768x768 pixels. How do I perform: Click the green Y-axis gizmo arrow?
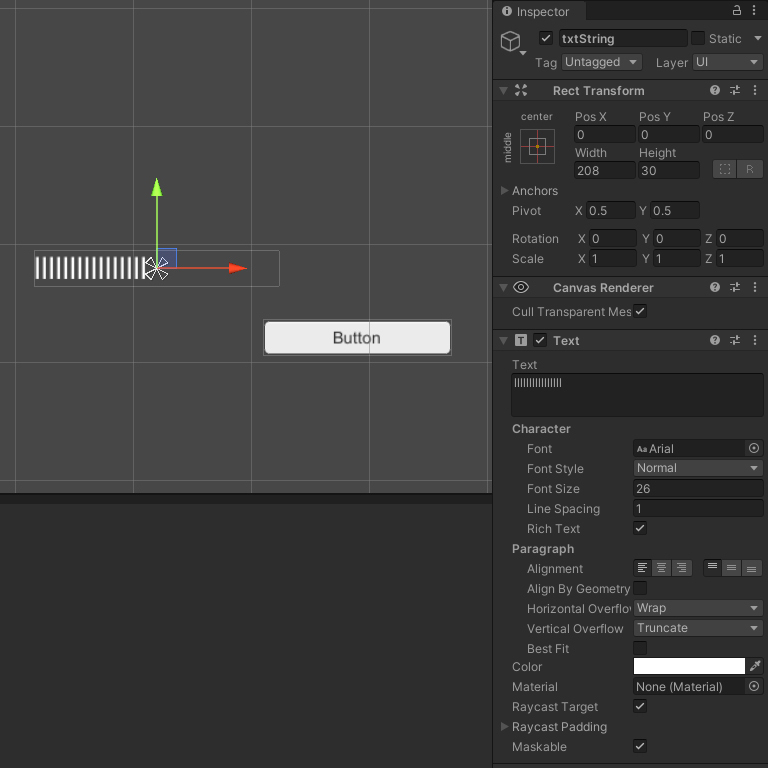(157, 188)
